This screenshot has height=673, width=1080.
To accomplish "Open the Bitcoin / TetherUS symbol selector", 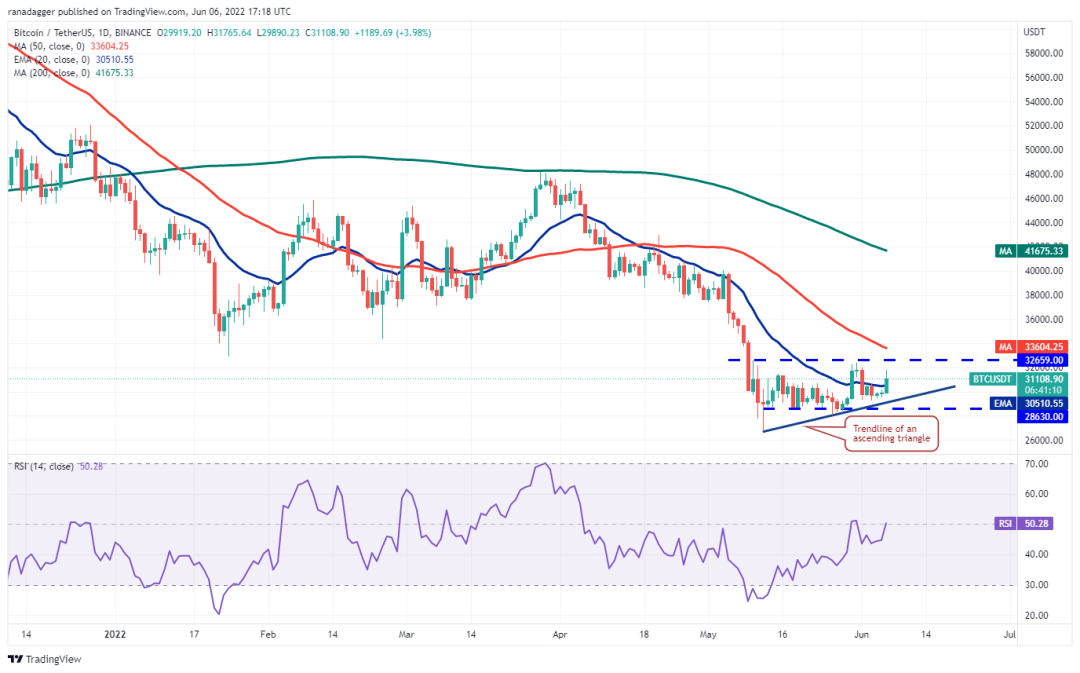I will (50, 32).
